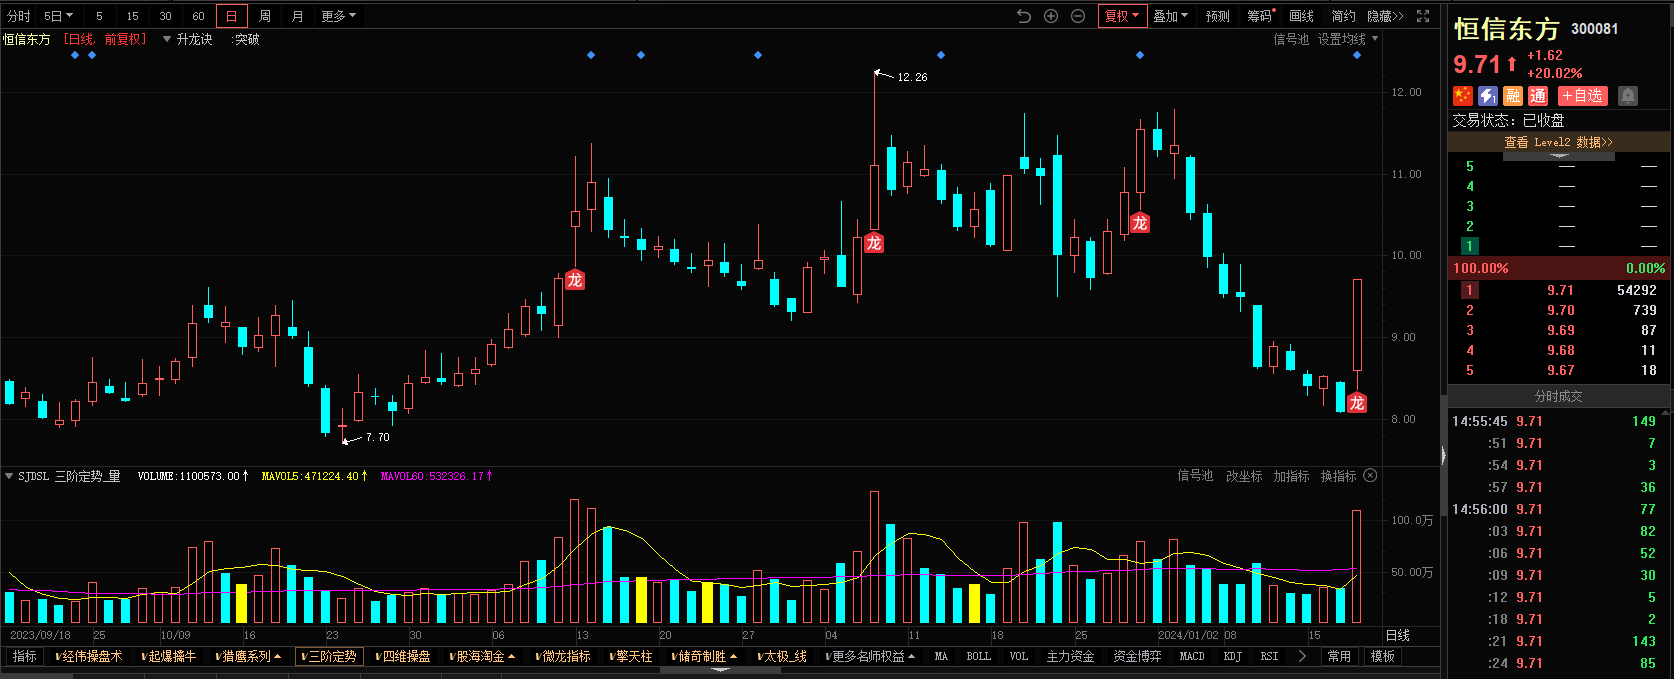Select the 60 minute period
This screenshot has width=1674, height=679.
198,16
